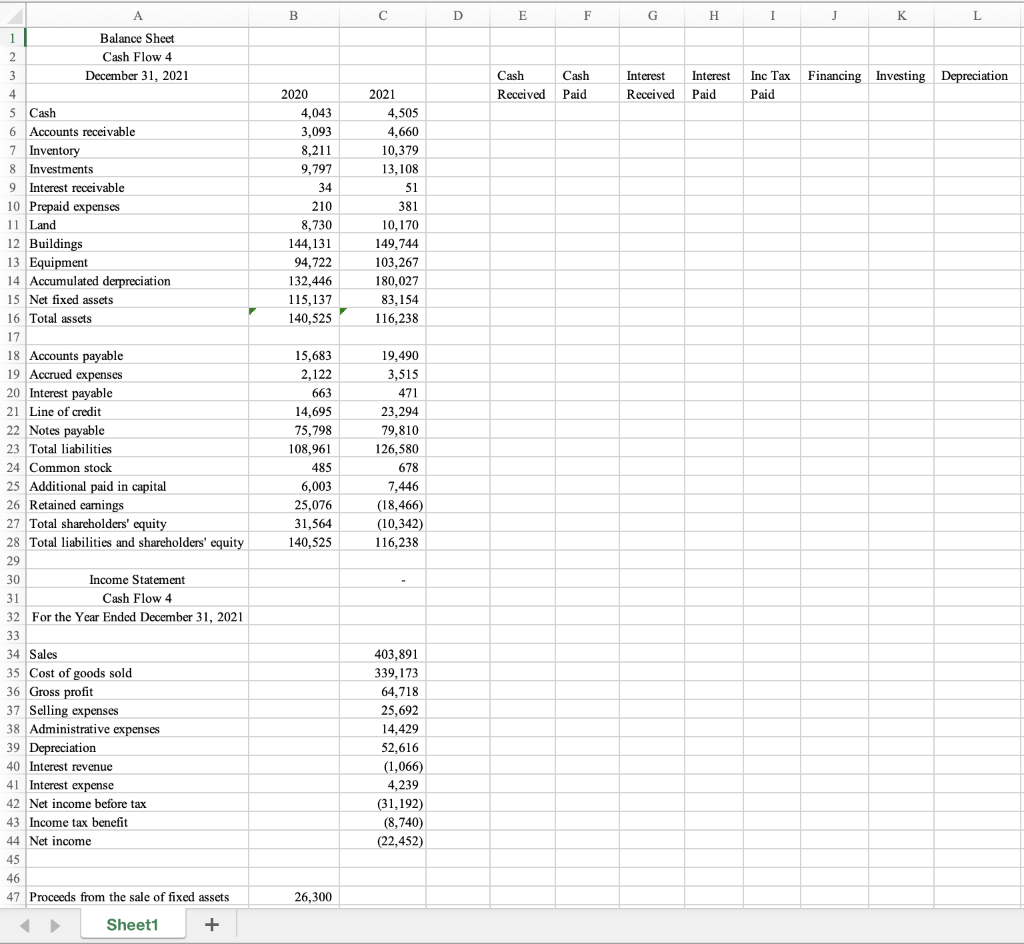Select the 2021 column heading cell
Screen dimensions: 1024x944
tap(383, 94)
